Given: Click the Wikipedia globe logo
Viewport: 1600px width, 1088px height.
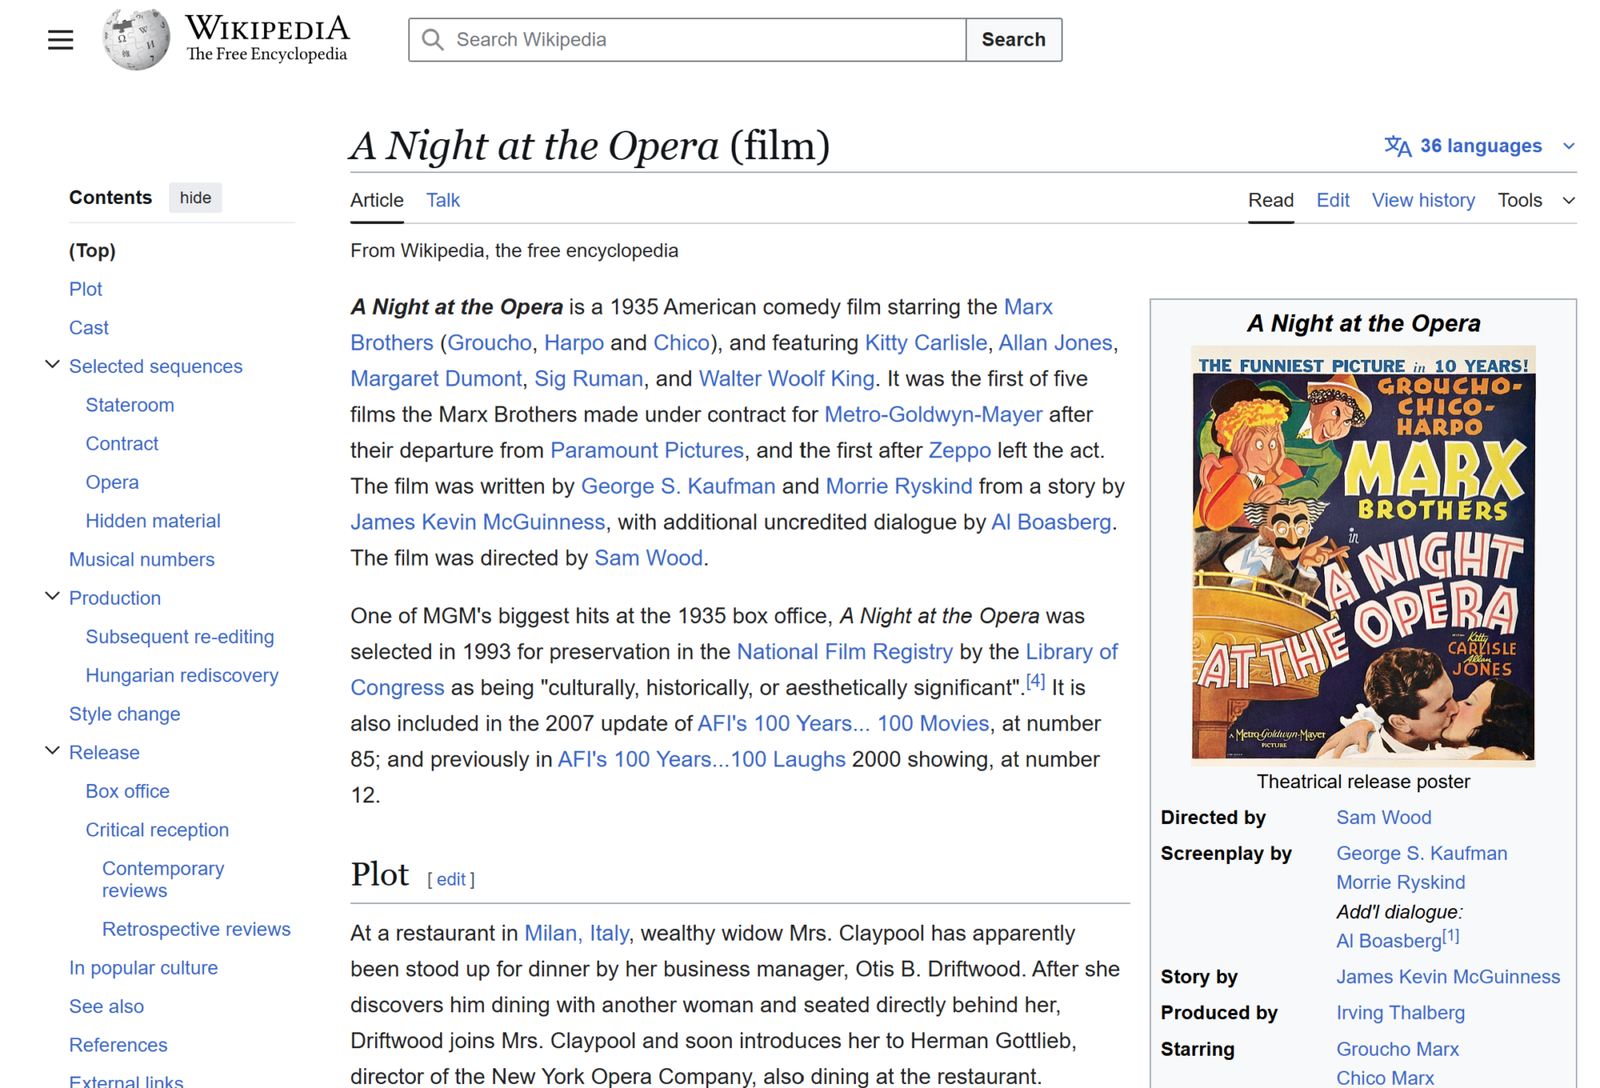Looking at the screenshot, I should 136,40.
